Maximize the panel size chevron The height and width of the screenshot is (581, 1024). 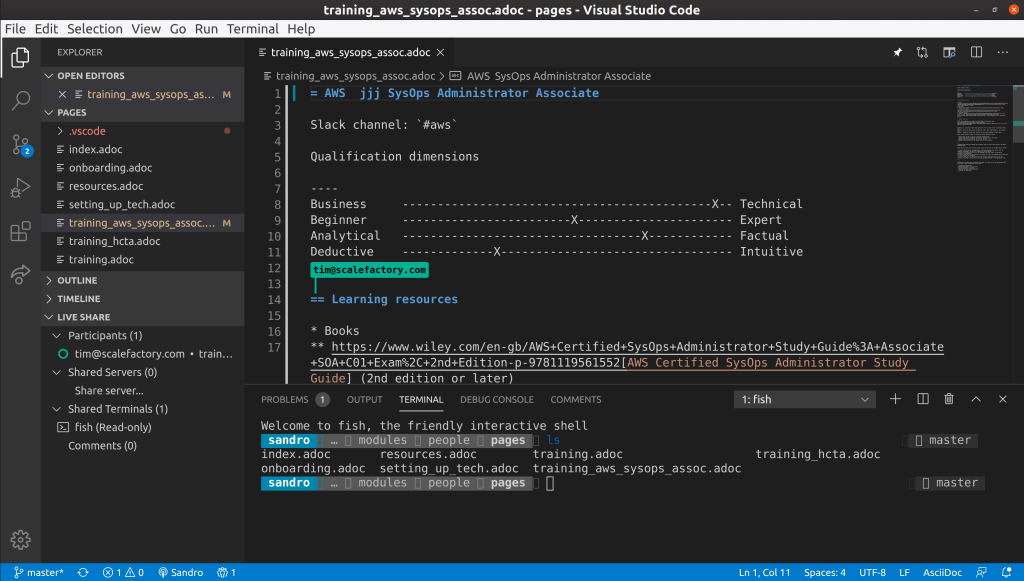[x=976, y=399]
